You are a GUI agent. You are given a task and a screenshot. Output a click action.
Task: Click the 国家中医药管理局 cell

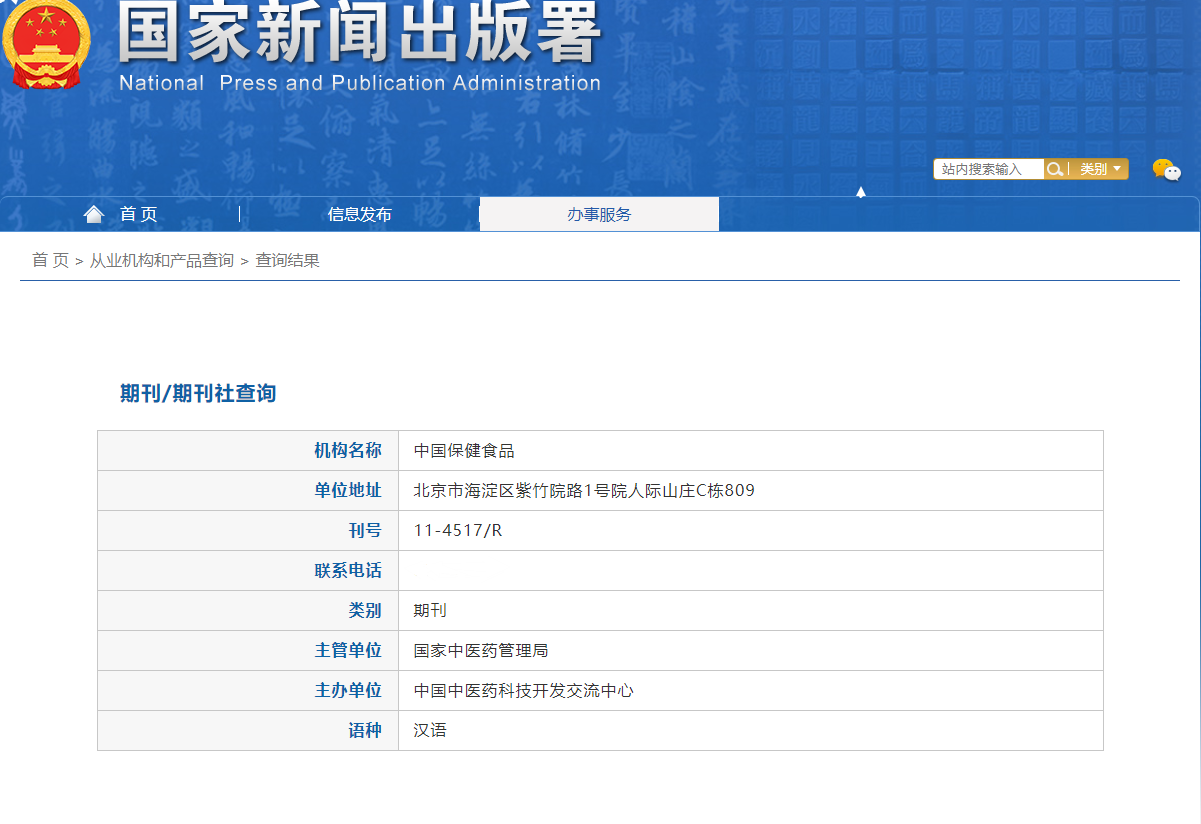point(481,650)
